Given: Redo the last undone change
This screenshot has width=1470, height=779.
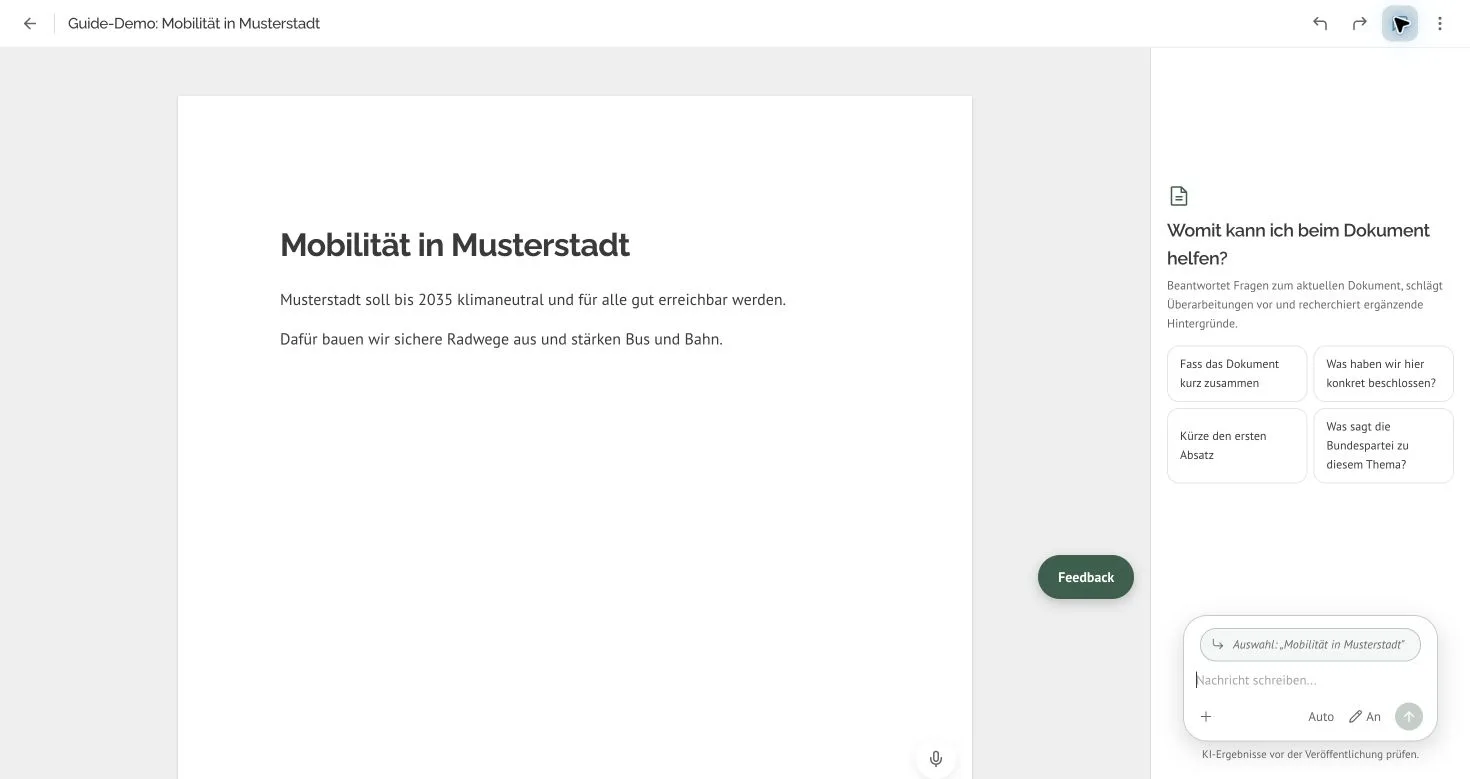Looking at the screenshot, I should (1360, 23).
